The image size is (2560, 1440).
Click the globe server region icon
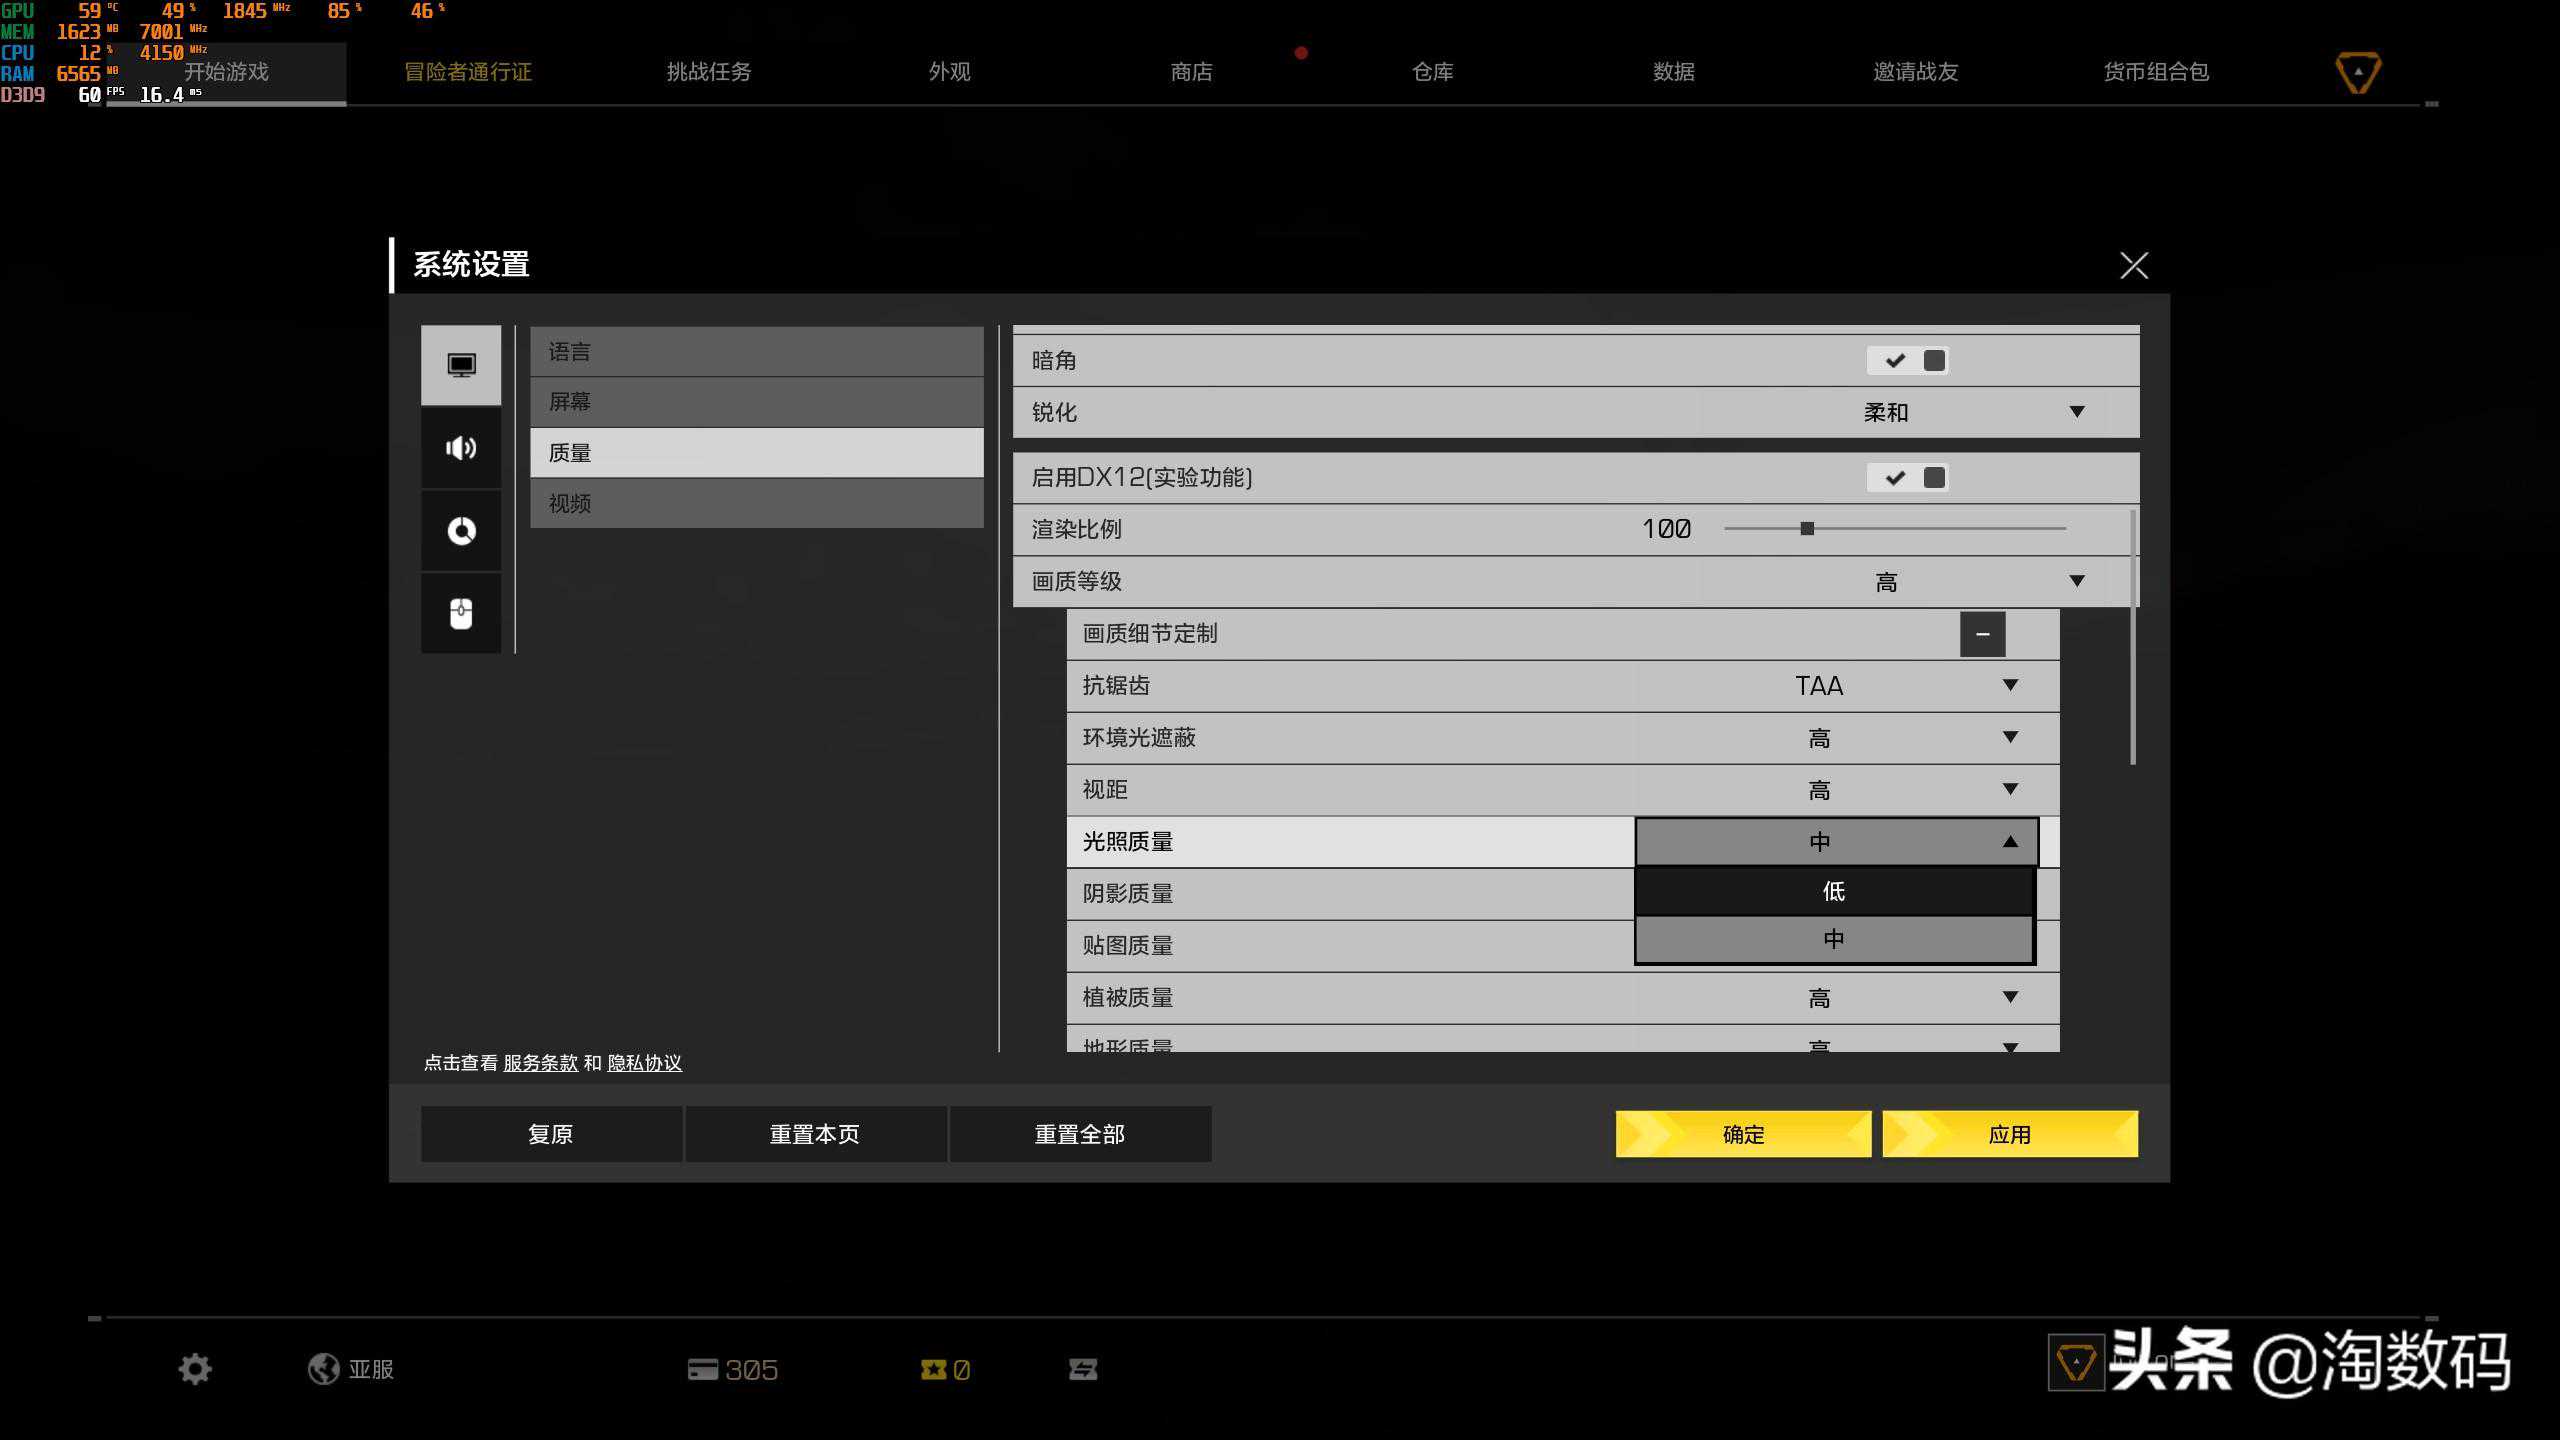[x=323, y=1369]
